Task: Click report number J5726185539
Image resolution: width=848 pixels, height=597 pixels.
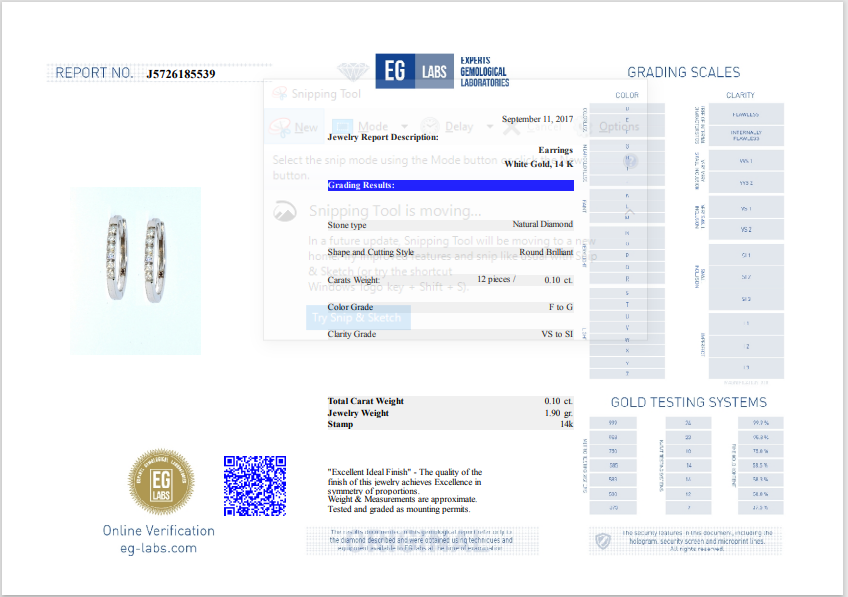Action: pyautogui.click(x=181, y=74)
